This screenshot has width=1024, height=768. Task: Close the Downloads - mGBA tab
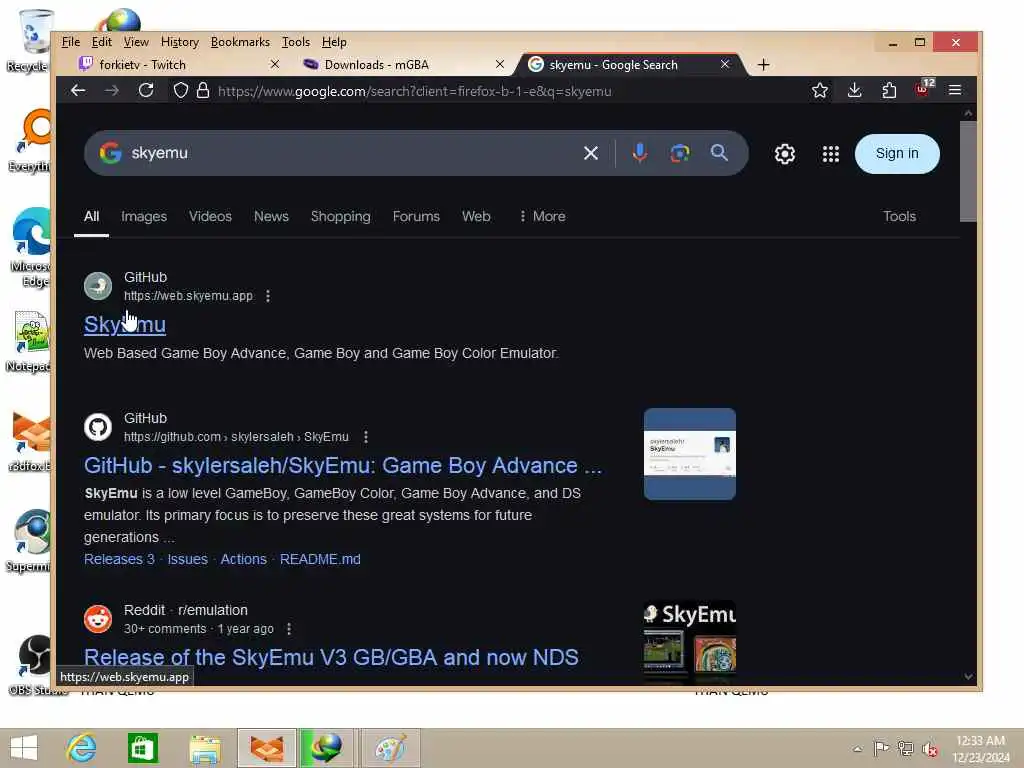(x=500, y=64)
